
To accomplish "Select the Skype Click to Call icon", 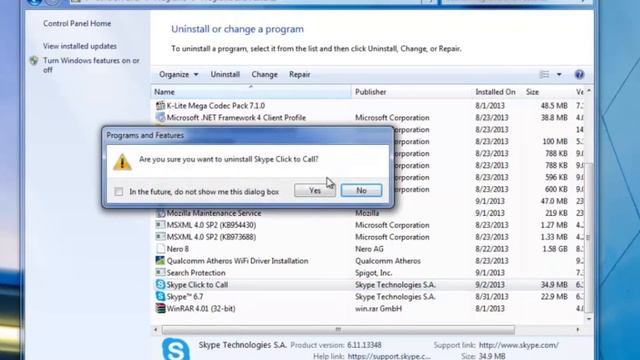I will pos(160,284).
